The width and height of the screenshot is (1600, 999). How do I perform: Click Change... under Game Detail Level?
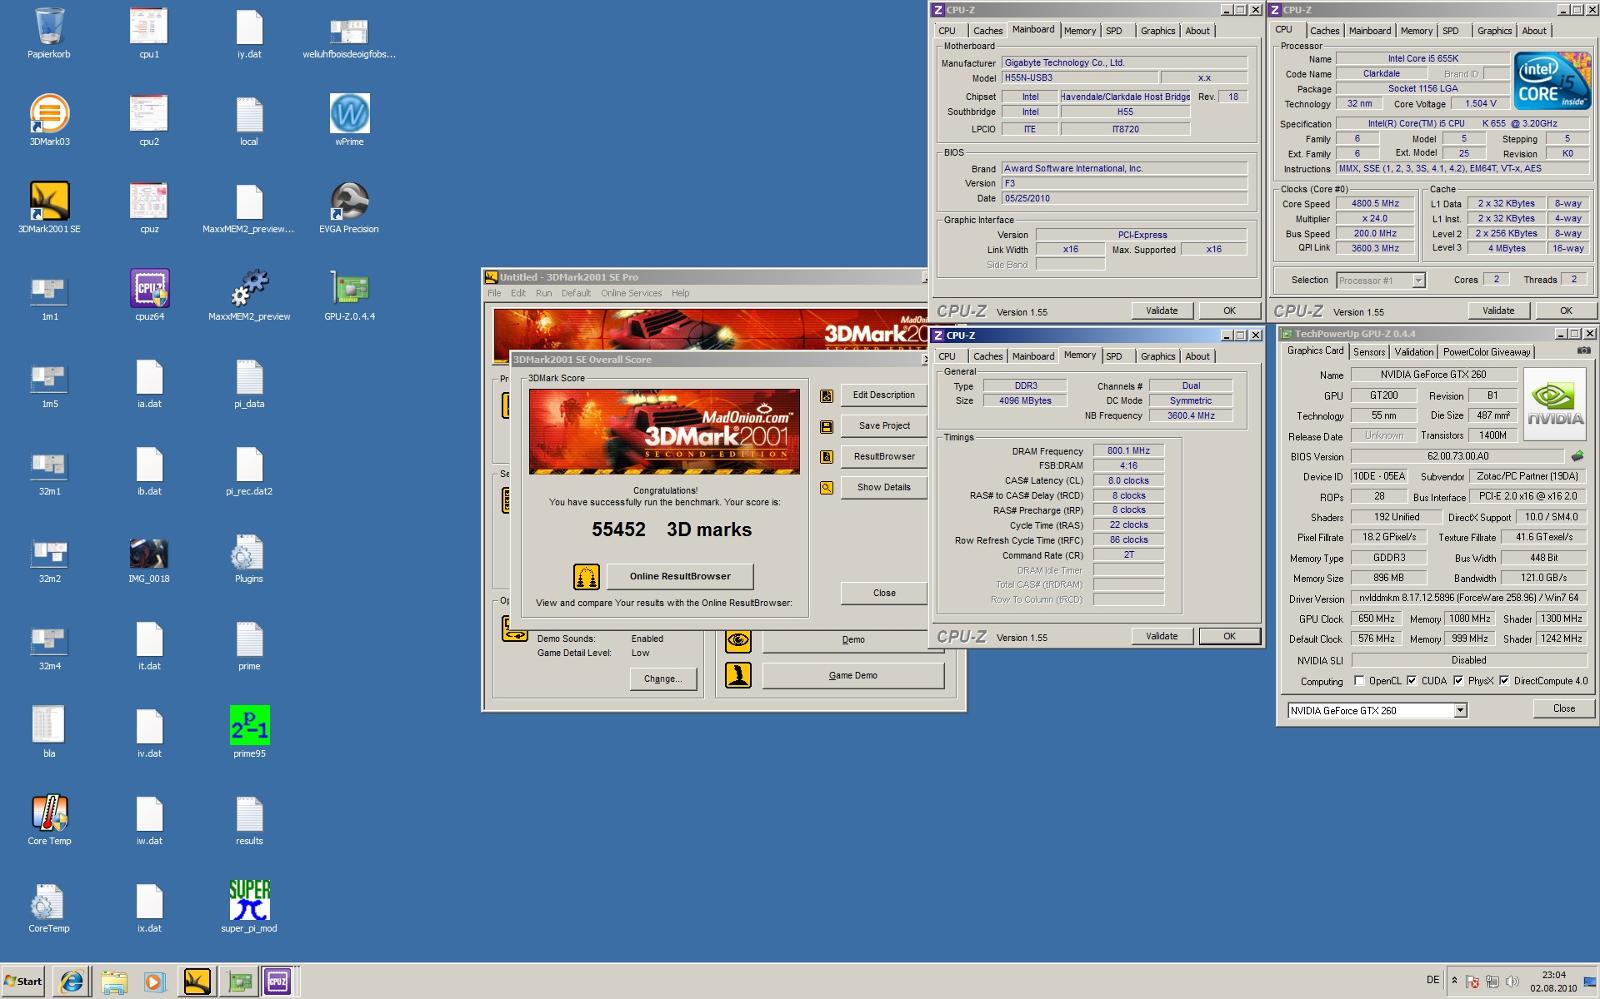663,679
